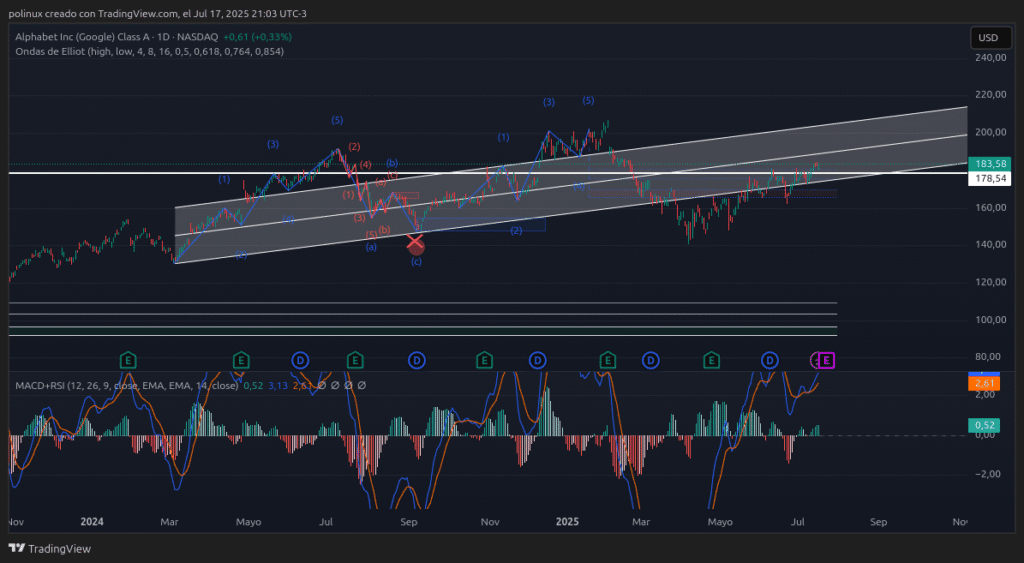
Task: Click the orange 2,61 MACD value tag
Action: pos(987,383)
